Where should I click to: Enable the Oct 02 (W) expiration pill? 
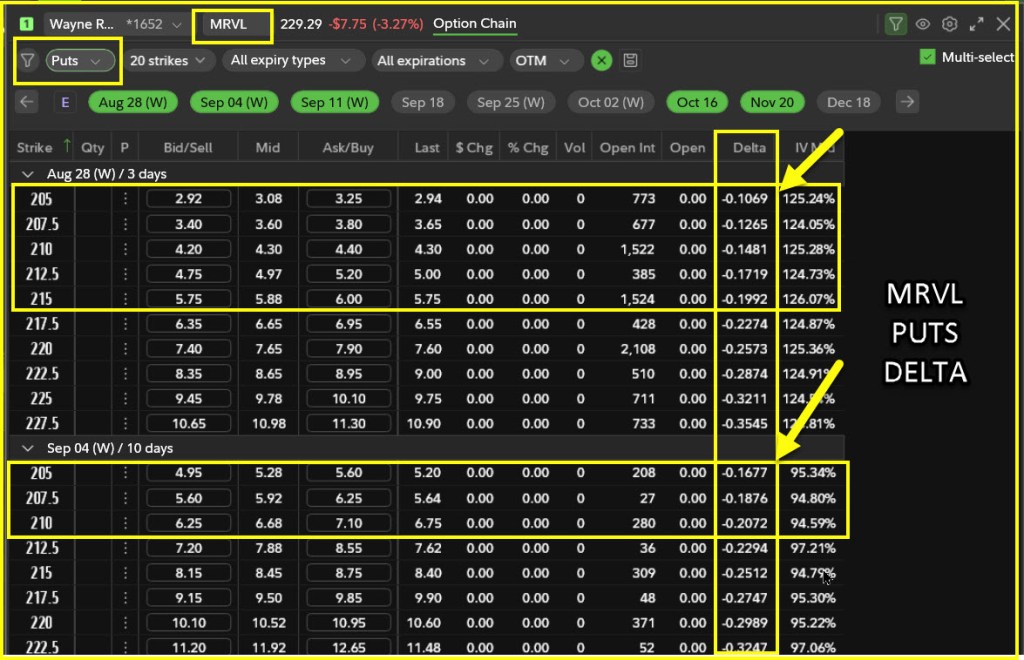(x=611, y=102)
